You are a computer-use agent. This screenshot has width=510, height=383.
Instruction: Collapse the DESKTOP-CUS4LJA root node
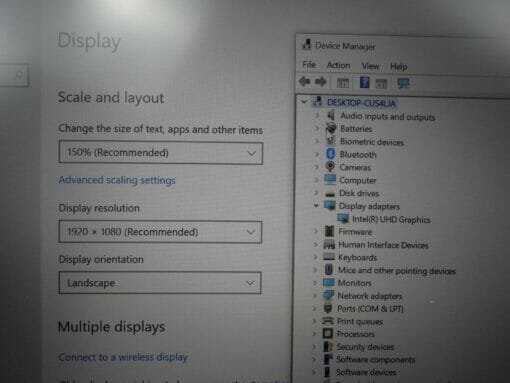point(304,101)
